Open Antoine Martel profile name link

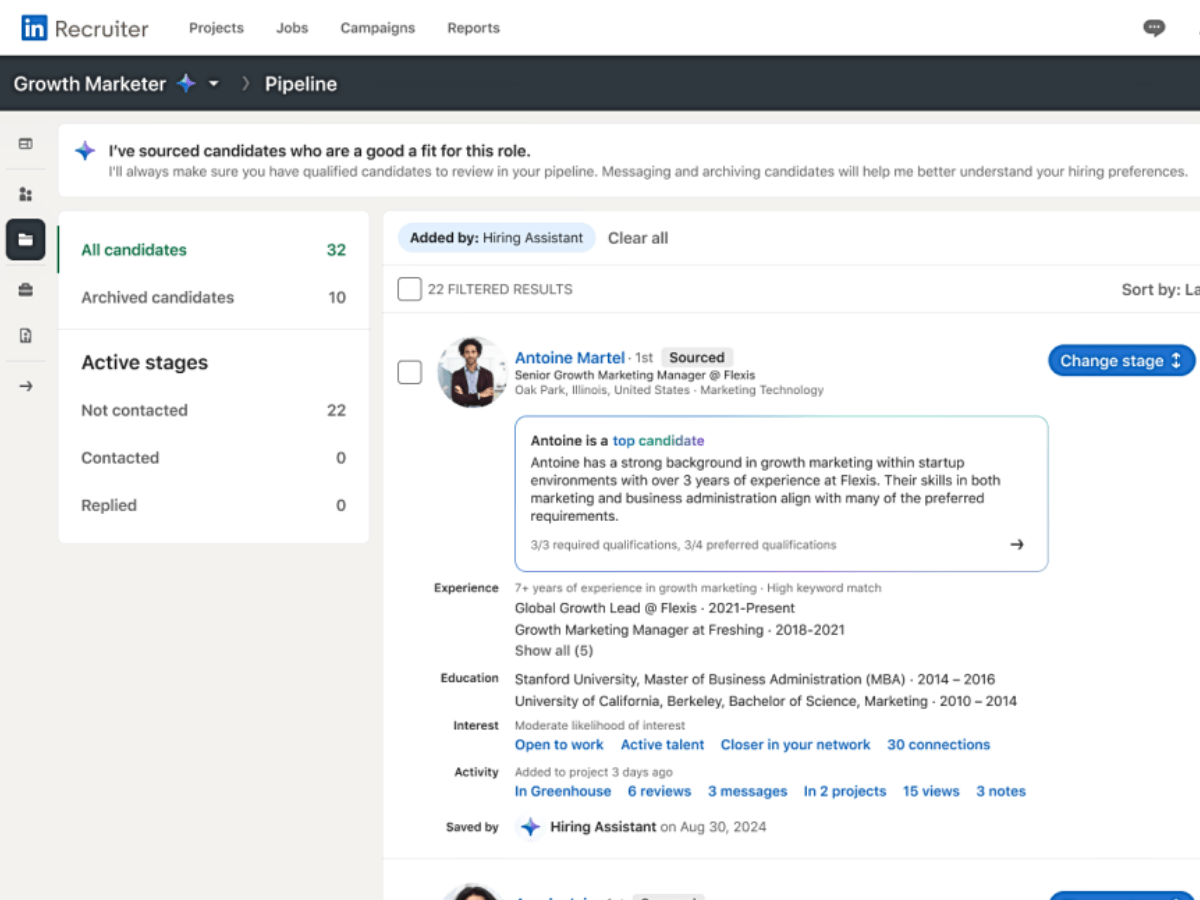(x=570, y=357)
